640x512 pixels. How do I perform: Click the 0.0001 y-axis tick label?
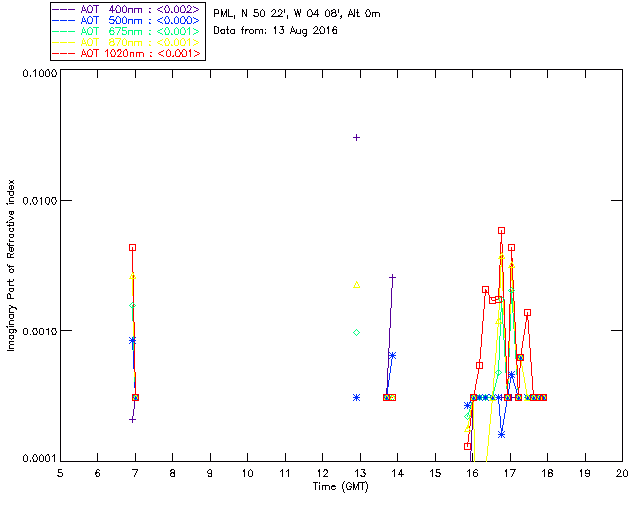40,459
